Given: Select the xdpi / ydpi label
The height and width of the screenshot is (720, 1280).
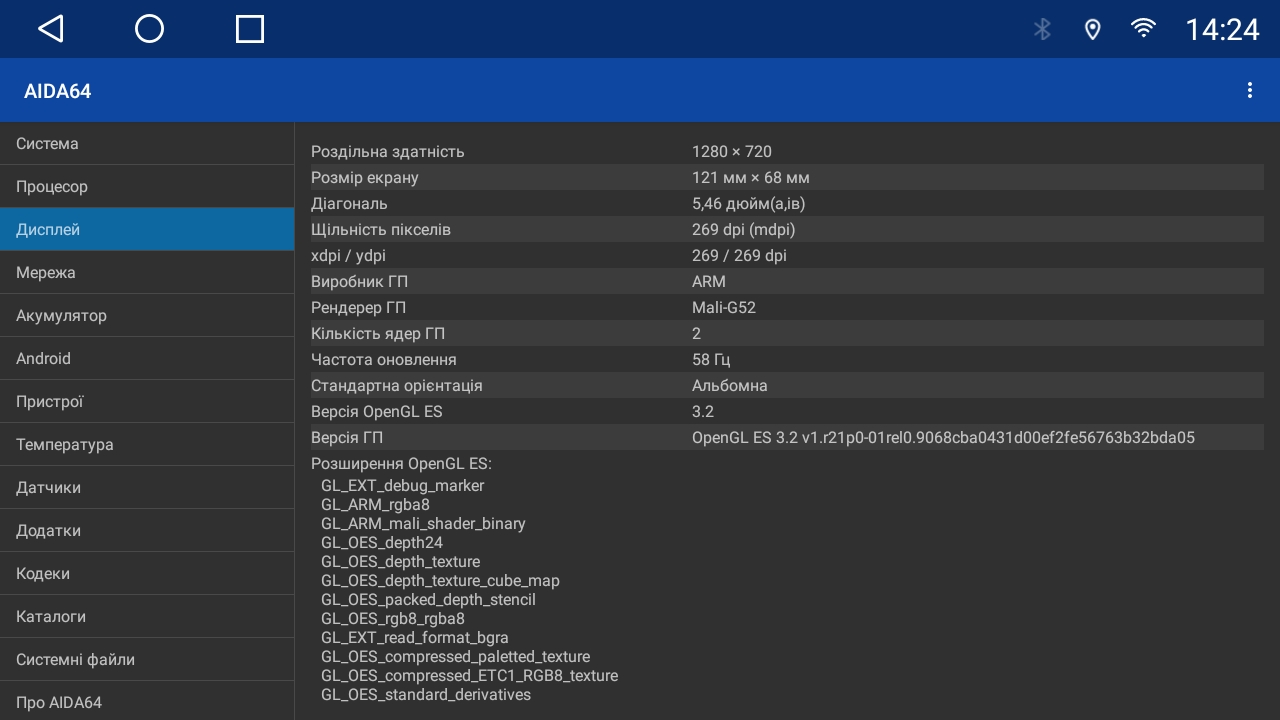Looking at the screenshot, I should (x=348, y=256).
